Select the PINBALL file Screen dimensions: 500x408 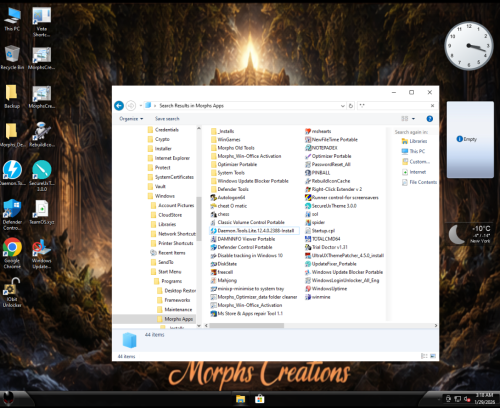pos(318,173)
